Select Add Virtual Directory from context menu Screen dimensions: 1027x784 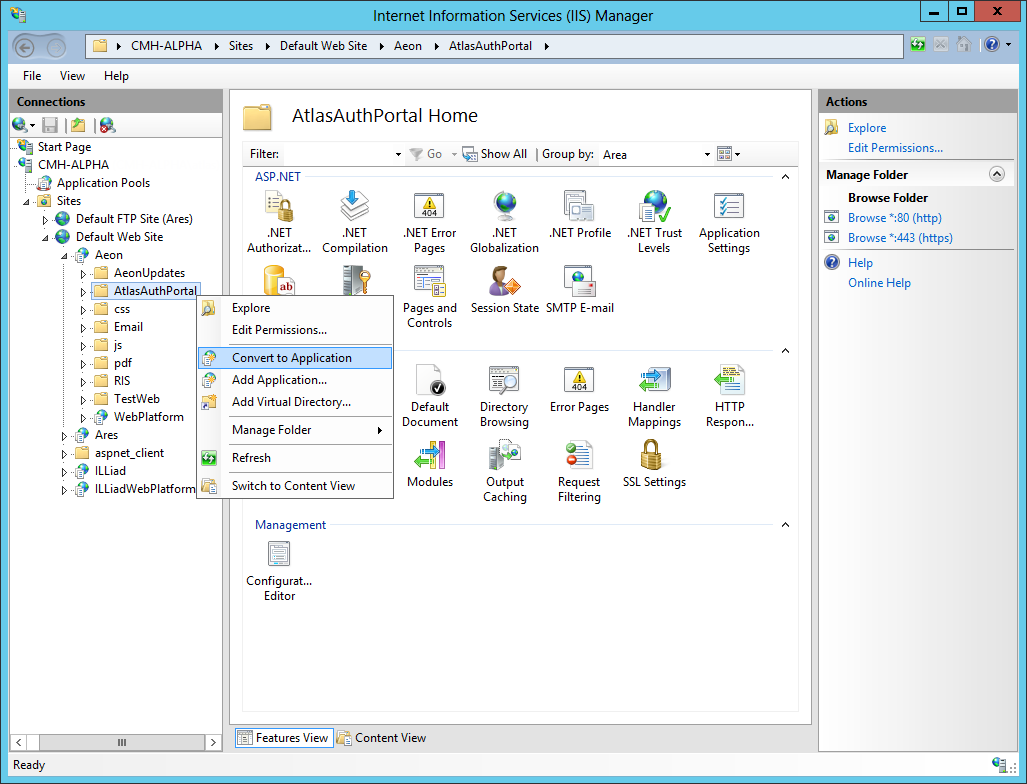[x=291, y=402]
